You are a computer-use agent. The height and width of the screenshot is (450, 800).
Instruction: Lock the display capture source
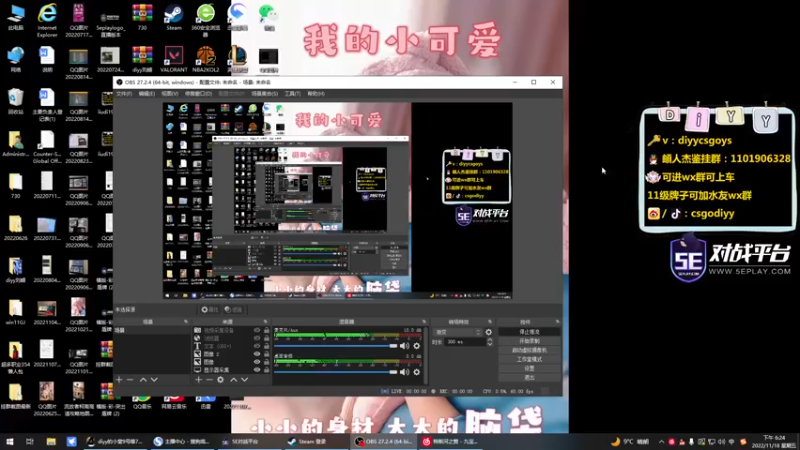click(266, 369)
